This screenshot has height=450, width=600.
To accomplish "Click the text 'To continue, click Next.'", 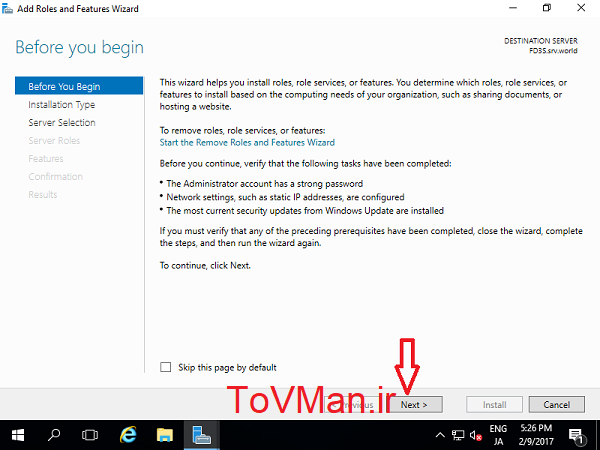I will (205, 265).
